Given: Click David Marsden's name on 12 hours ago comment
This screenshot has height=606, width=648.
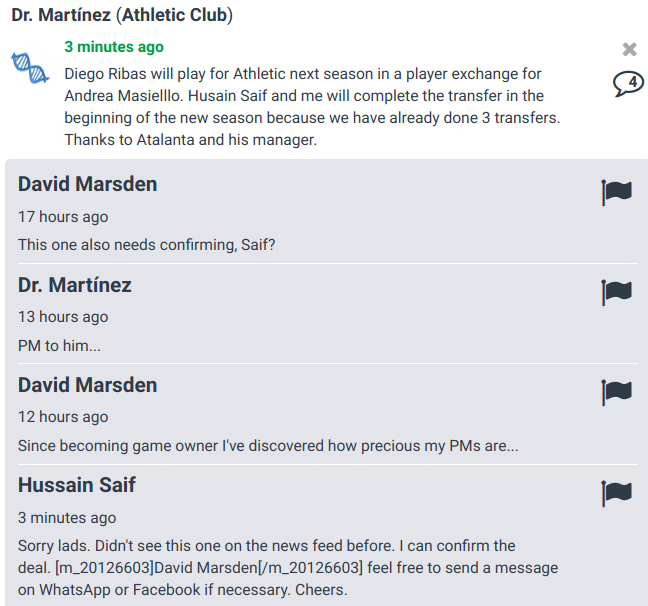Looking at the screenshot, I should coord(87,385).
